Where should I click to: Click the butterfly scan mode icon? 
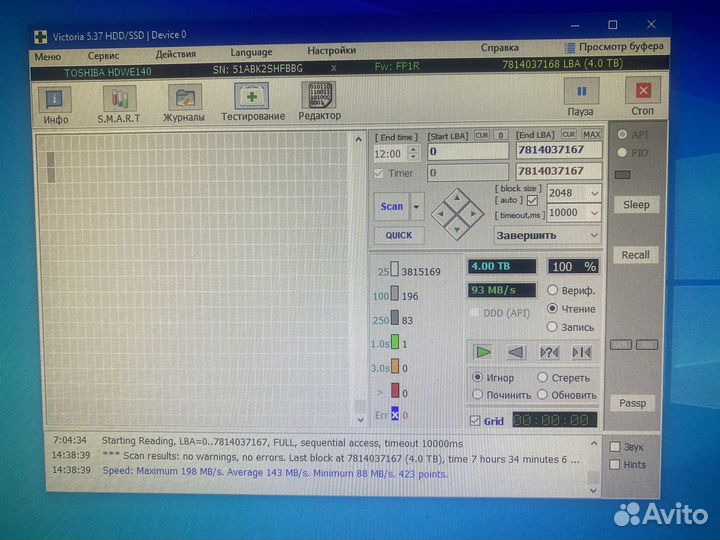[x=581, y=353]
